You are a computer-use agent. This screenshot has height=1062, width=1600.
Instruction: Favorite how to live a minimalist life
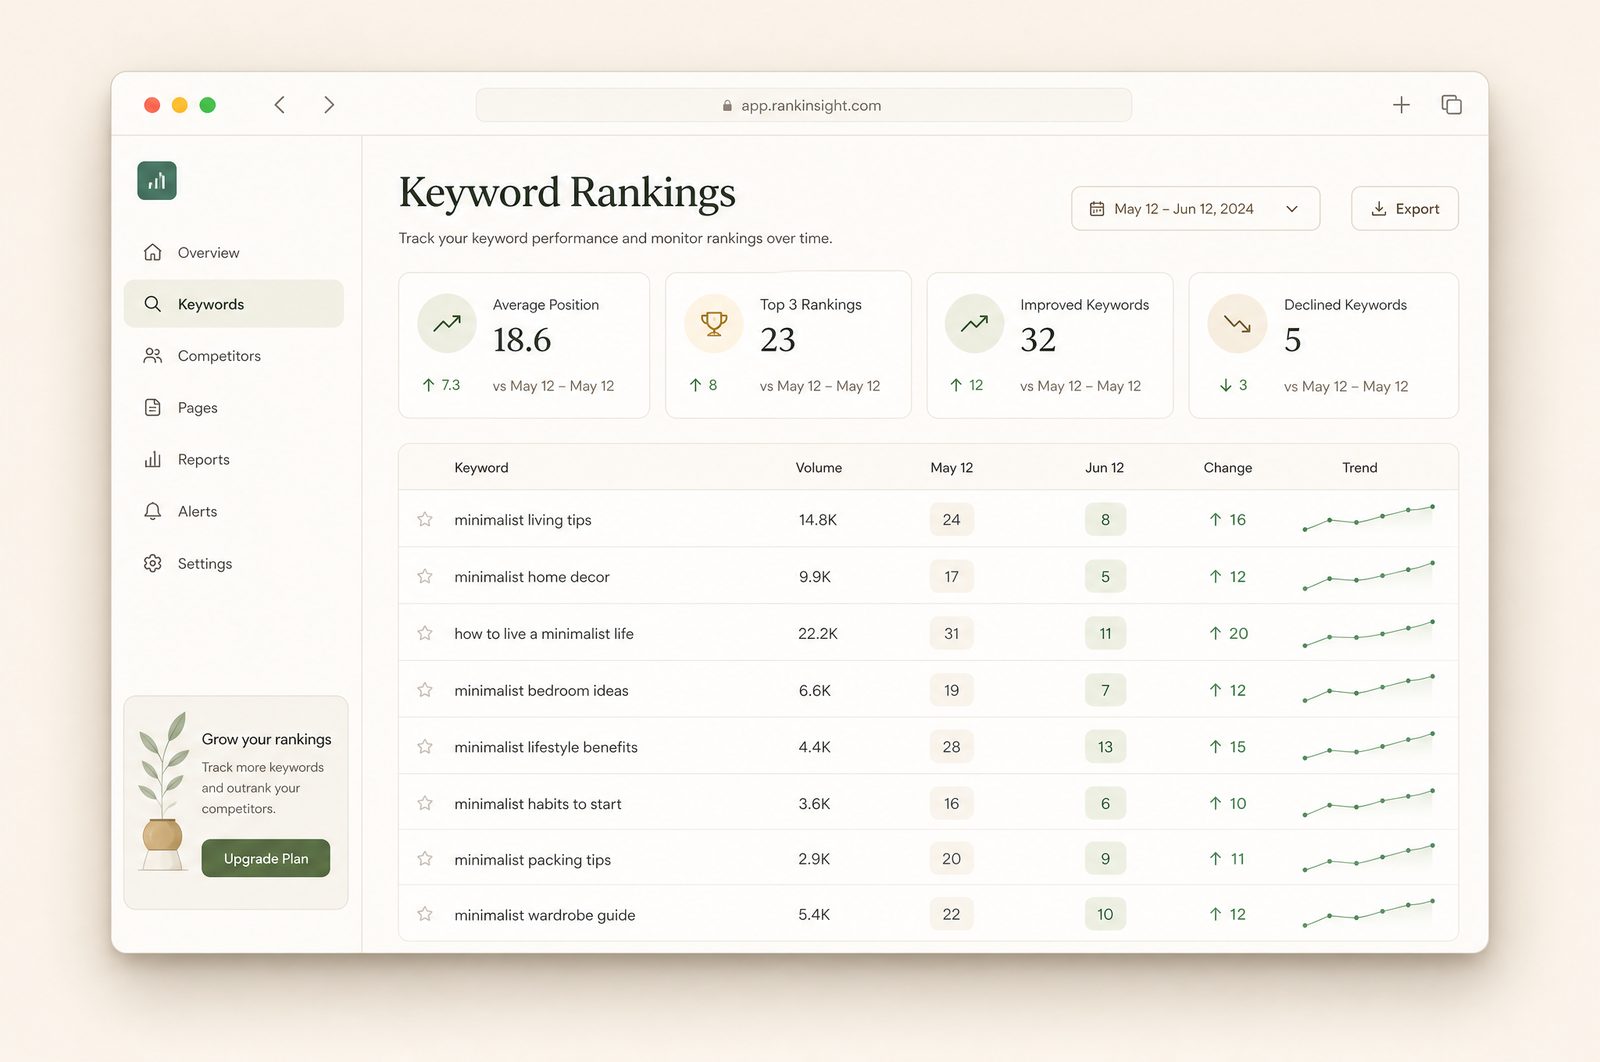[x=425, y=633]
